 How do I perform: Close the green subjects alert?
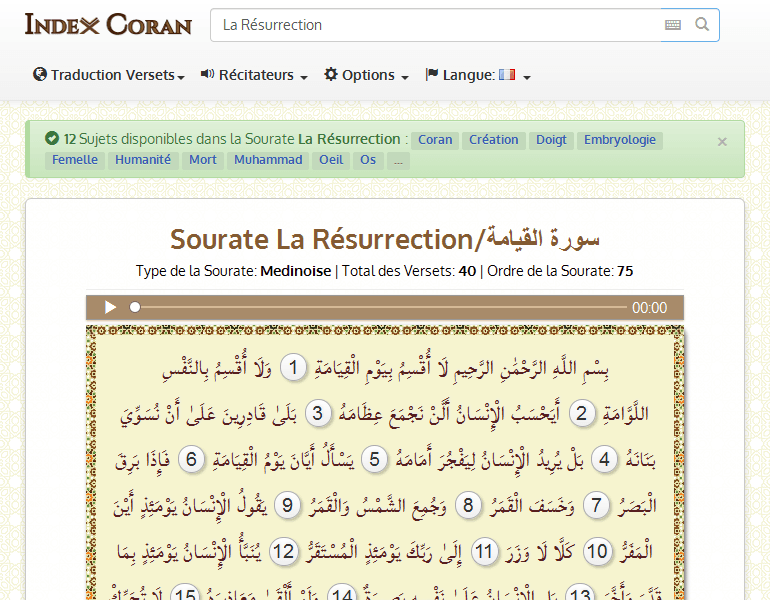click(x=722, y=142)
